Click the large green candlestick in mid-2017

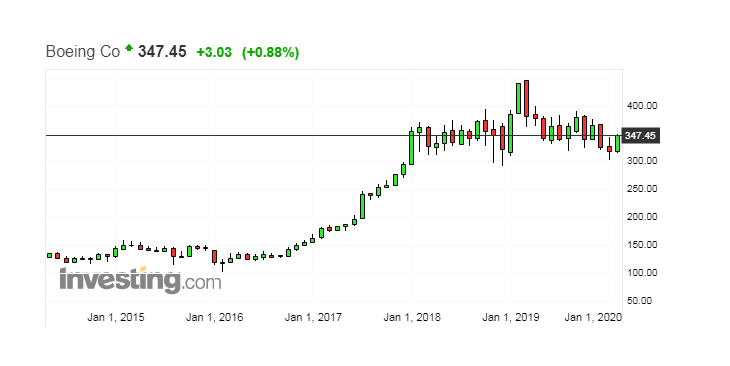click(362, 206)
